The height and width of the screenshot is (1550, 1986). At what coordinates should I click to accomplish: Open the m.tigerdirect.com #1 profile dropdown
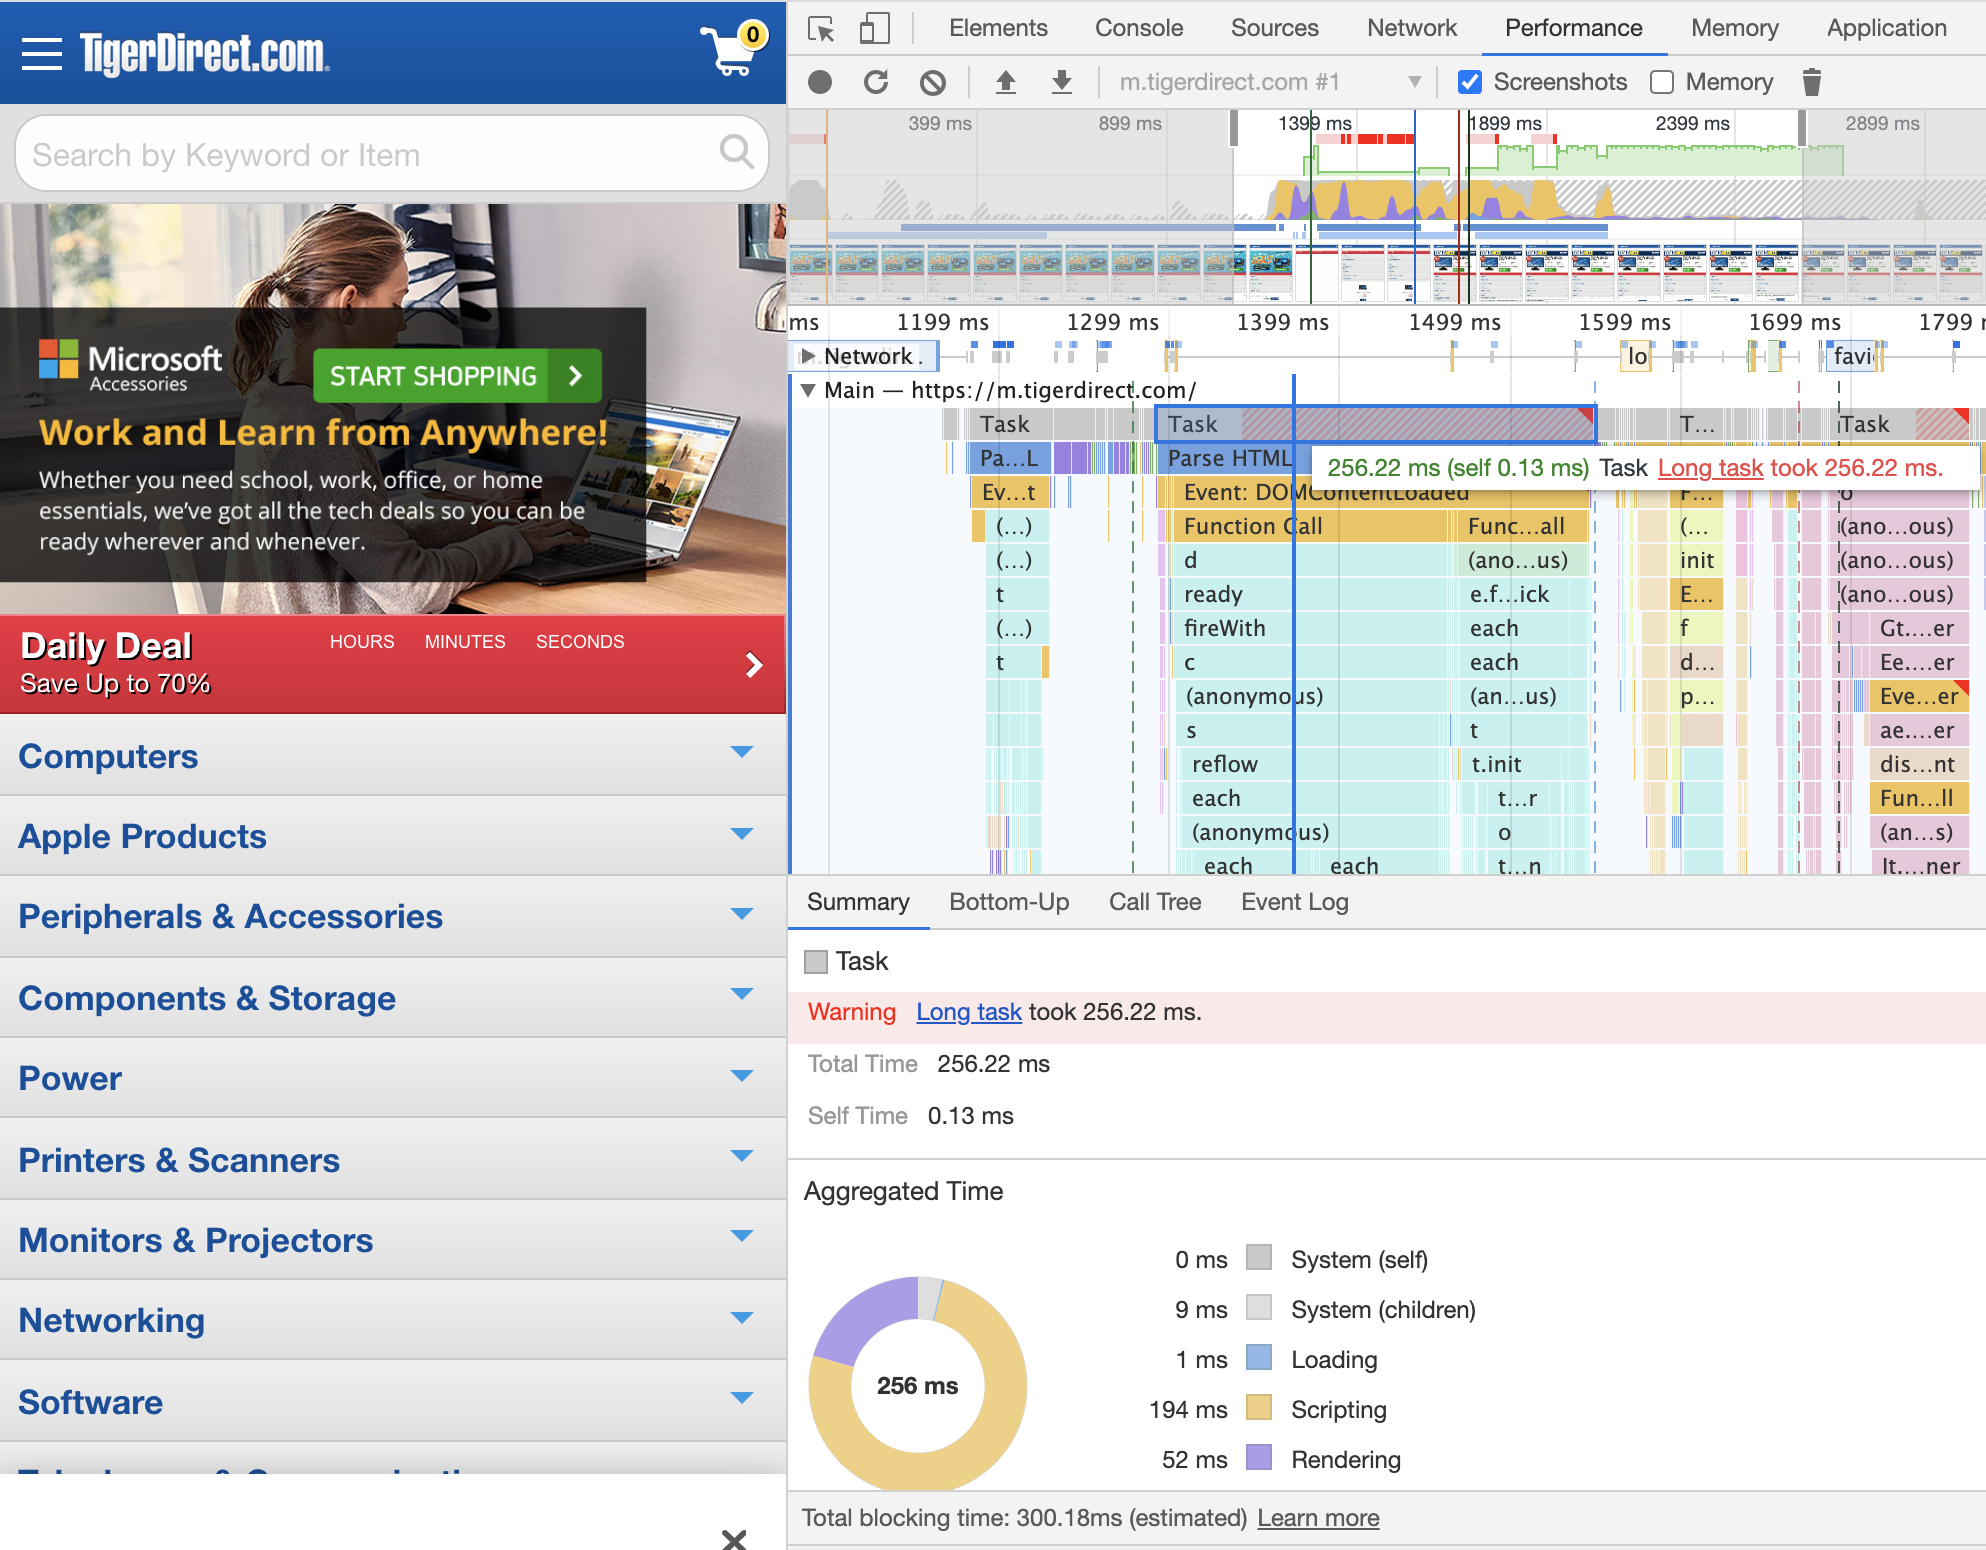[1270, 82]
